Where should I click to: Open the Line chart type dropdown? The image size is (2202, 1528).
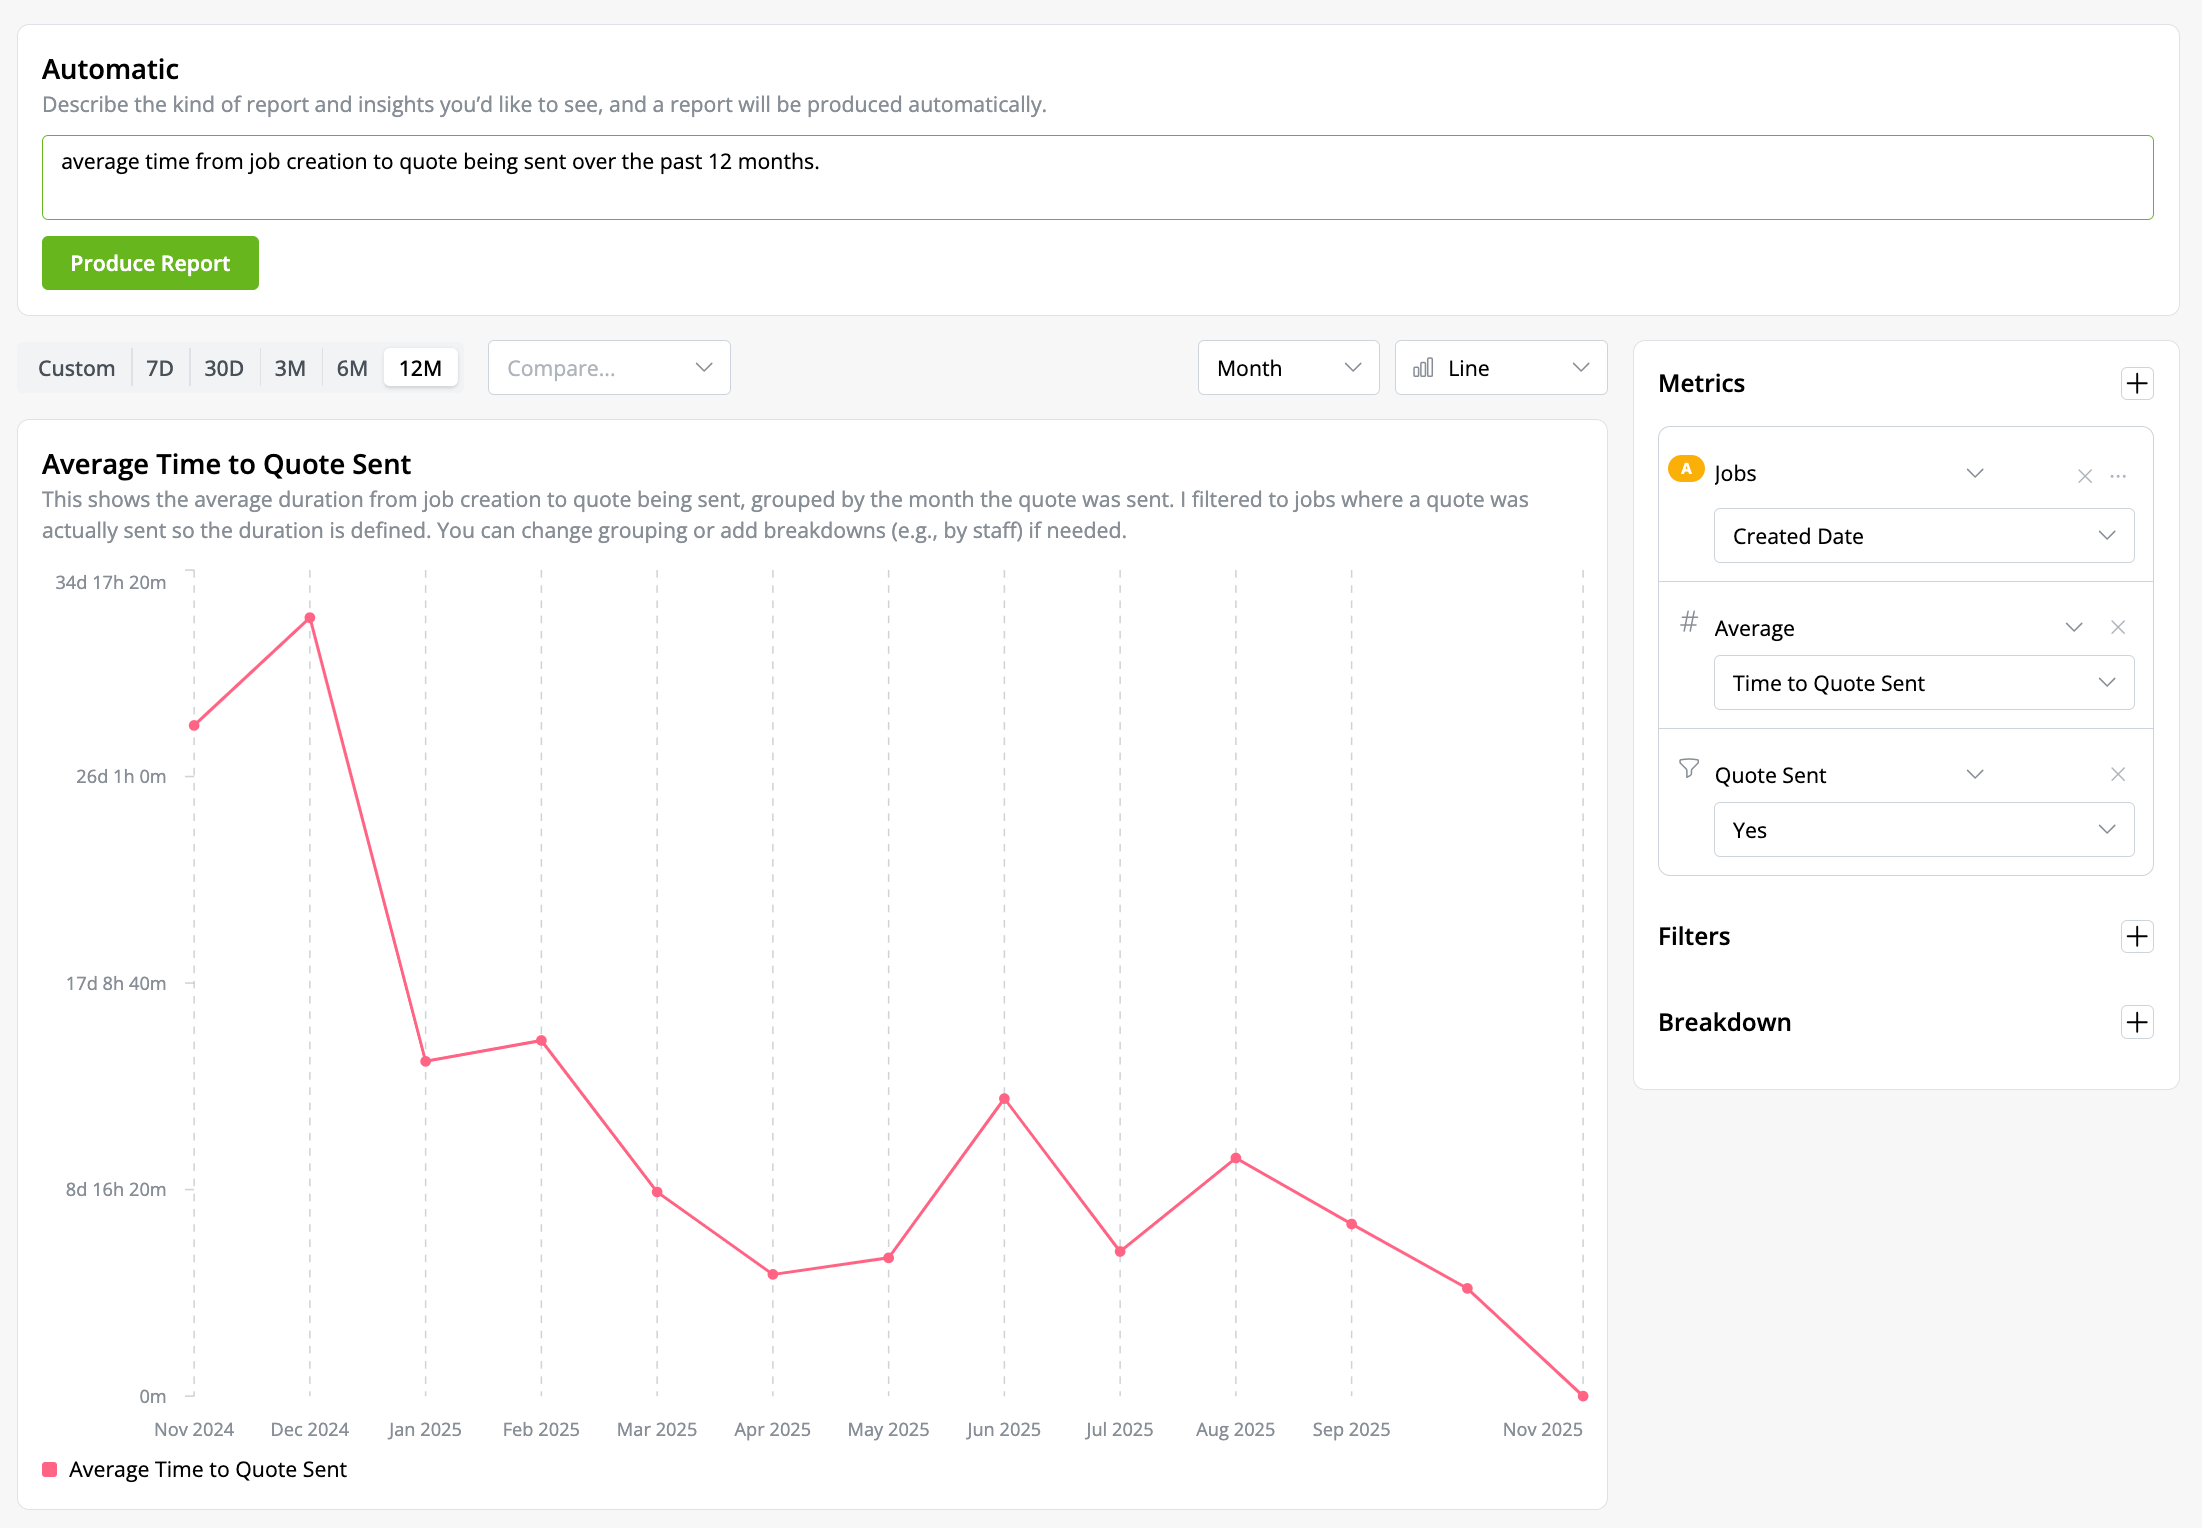(x=1500, y=368)
